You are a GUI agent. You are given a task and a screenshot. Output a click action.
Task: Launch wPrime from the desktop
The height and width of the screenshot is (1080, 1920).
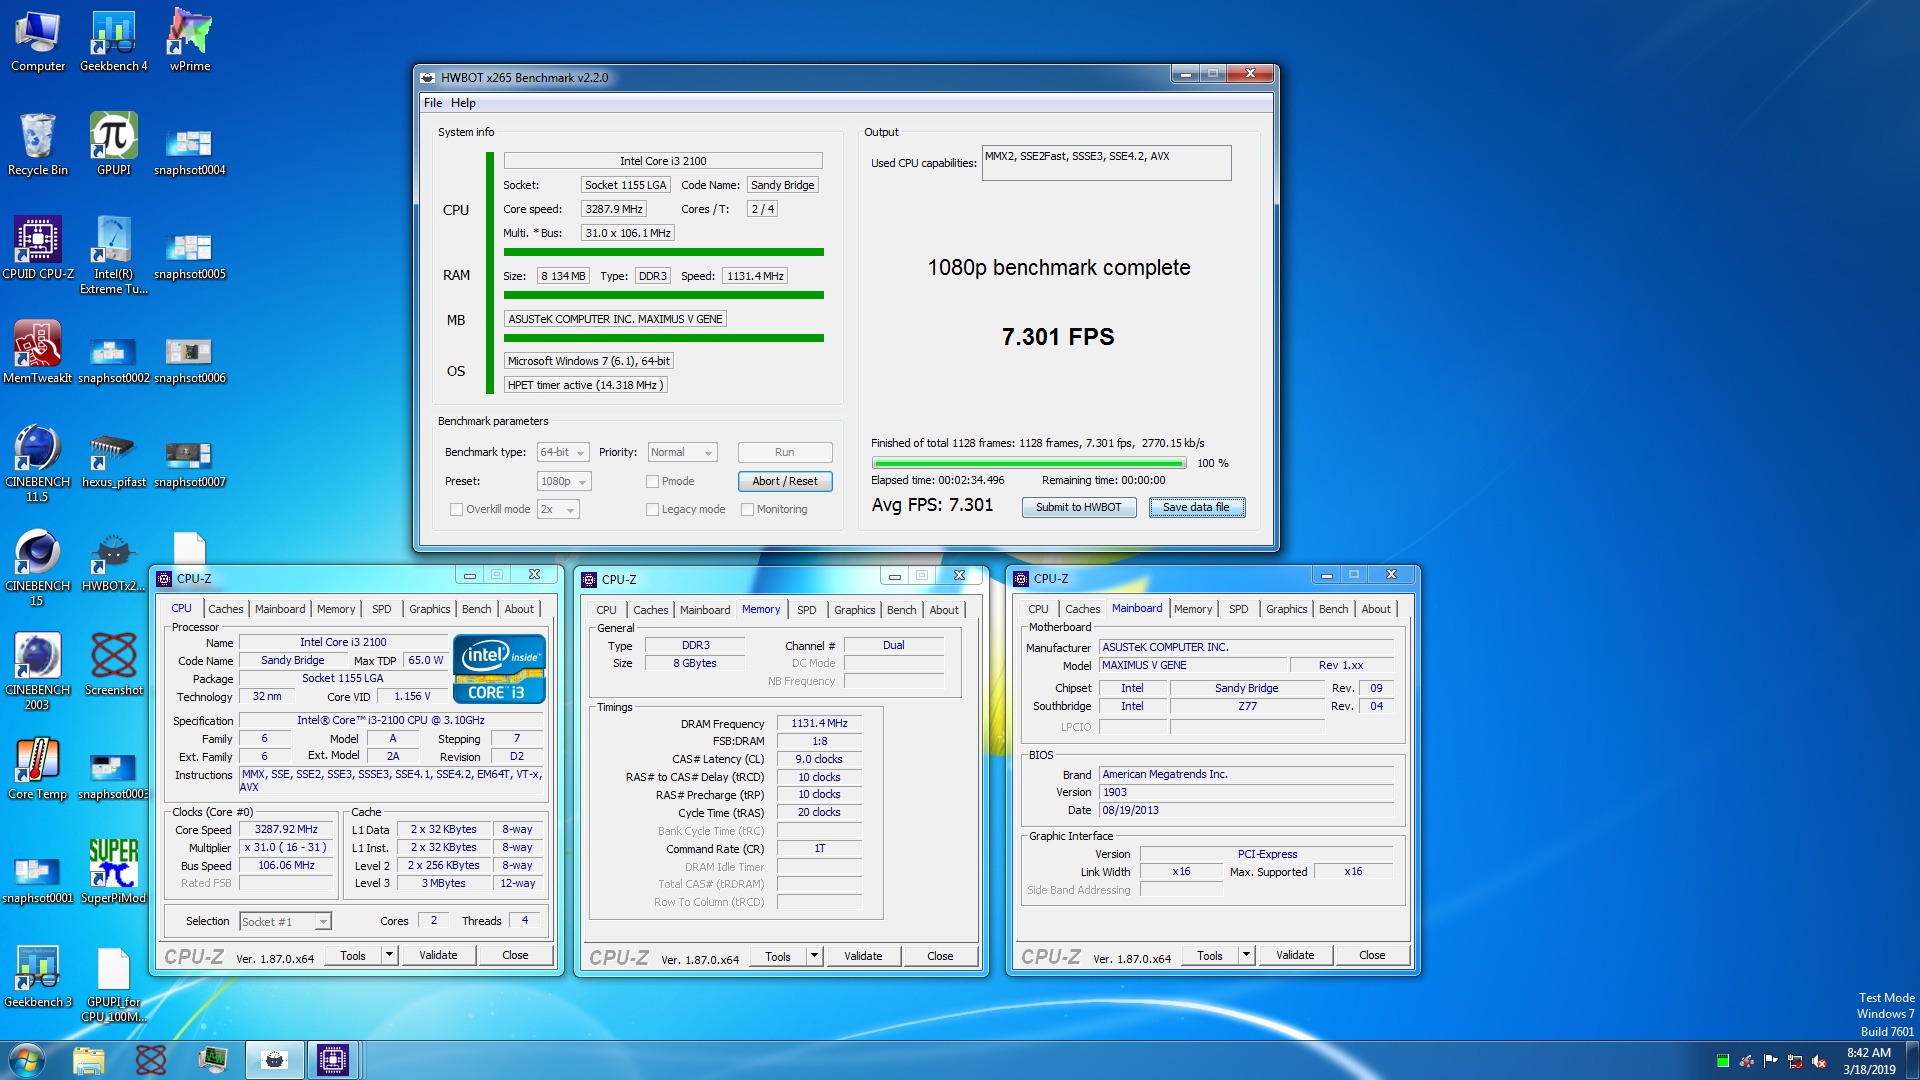190,41
